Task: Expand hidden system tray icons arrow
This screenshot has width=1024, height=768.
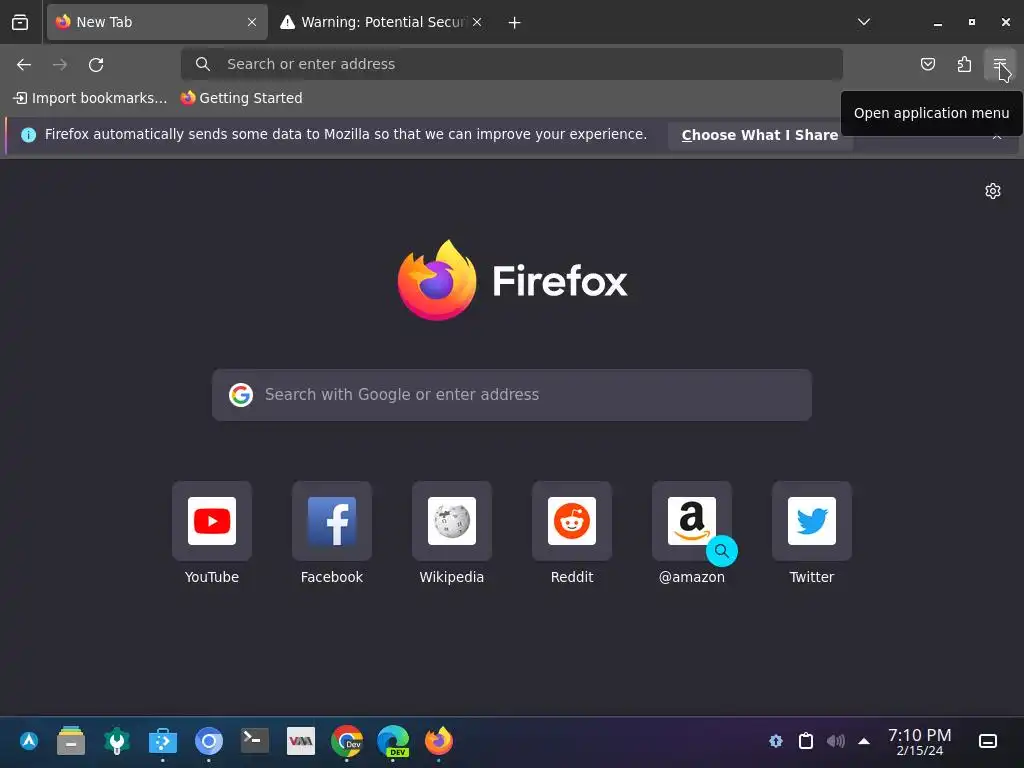Action: pos(863,741)
